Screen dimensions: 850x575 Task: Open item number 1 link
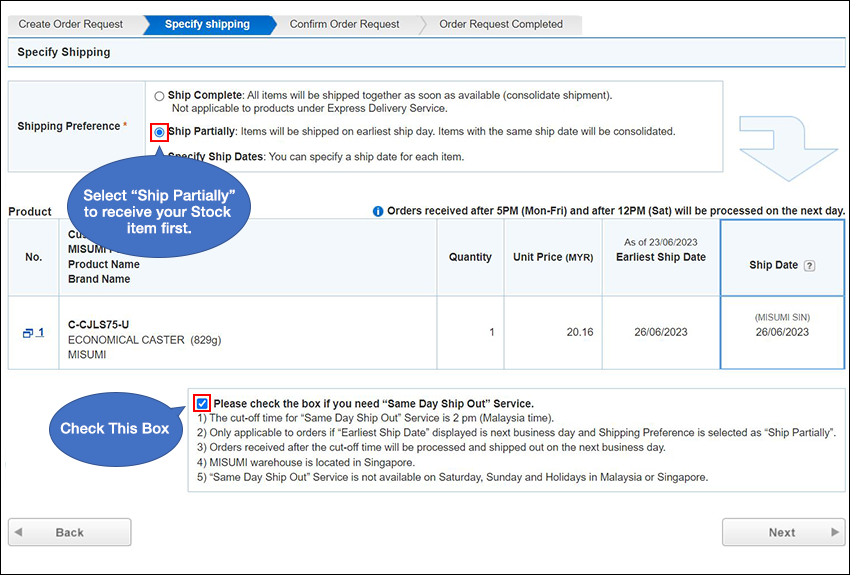pos(40,333)
